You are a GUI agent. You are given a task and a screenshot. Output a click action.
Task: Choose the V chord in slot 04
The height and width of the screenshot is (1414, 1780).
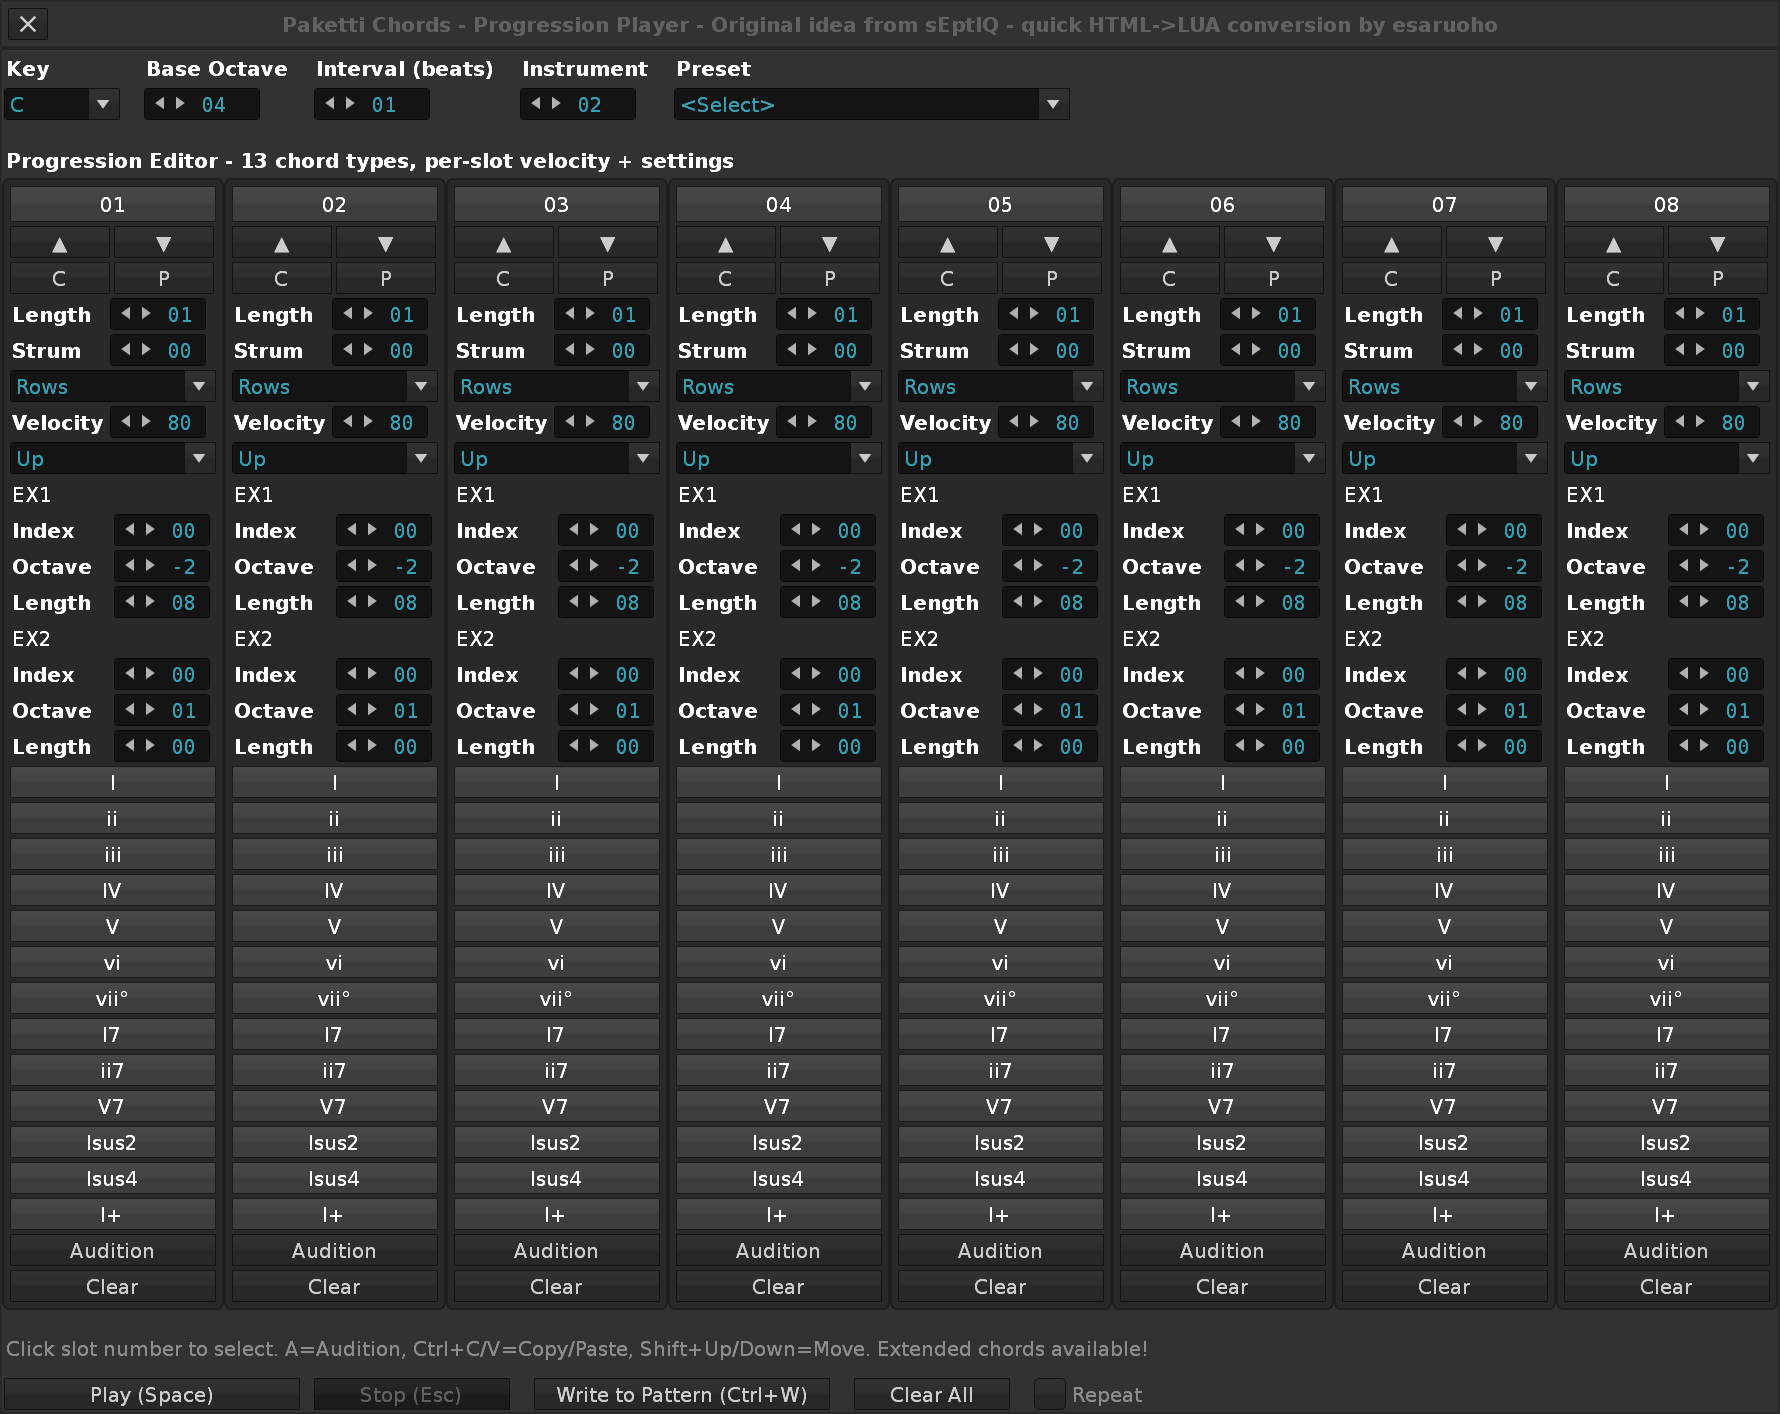point(778,926)
